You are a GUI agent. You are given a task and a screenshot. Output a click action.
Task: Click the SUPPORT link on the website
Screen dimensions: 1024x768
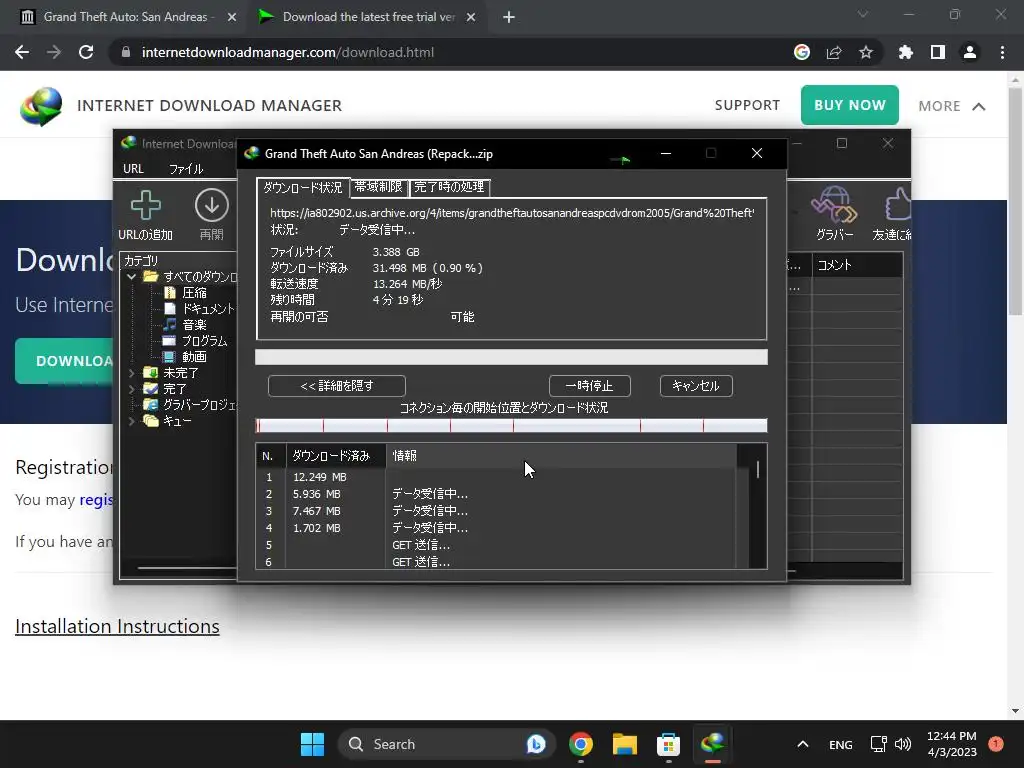tap(747, 105)
